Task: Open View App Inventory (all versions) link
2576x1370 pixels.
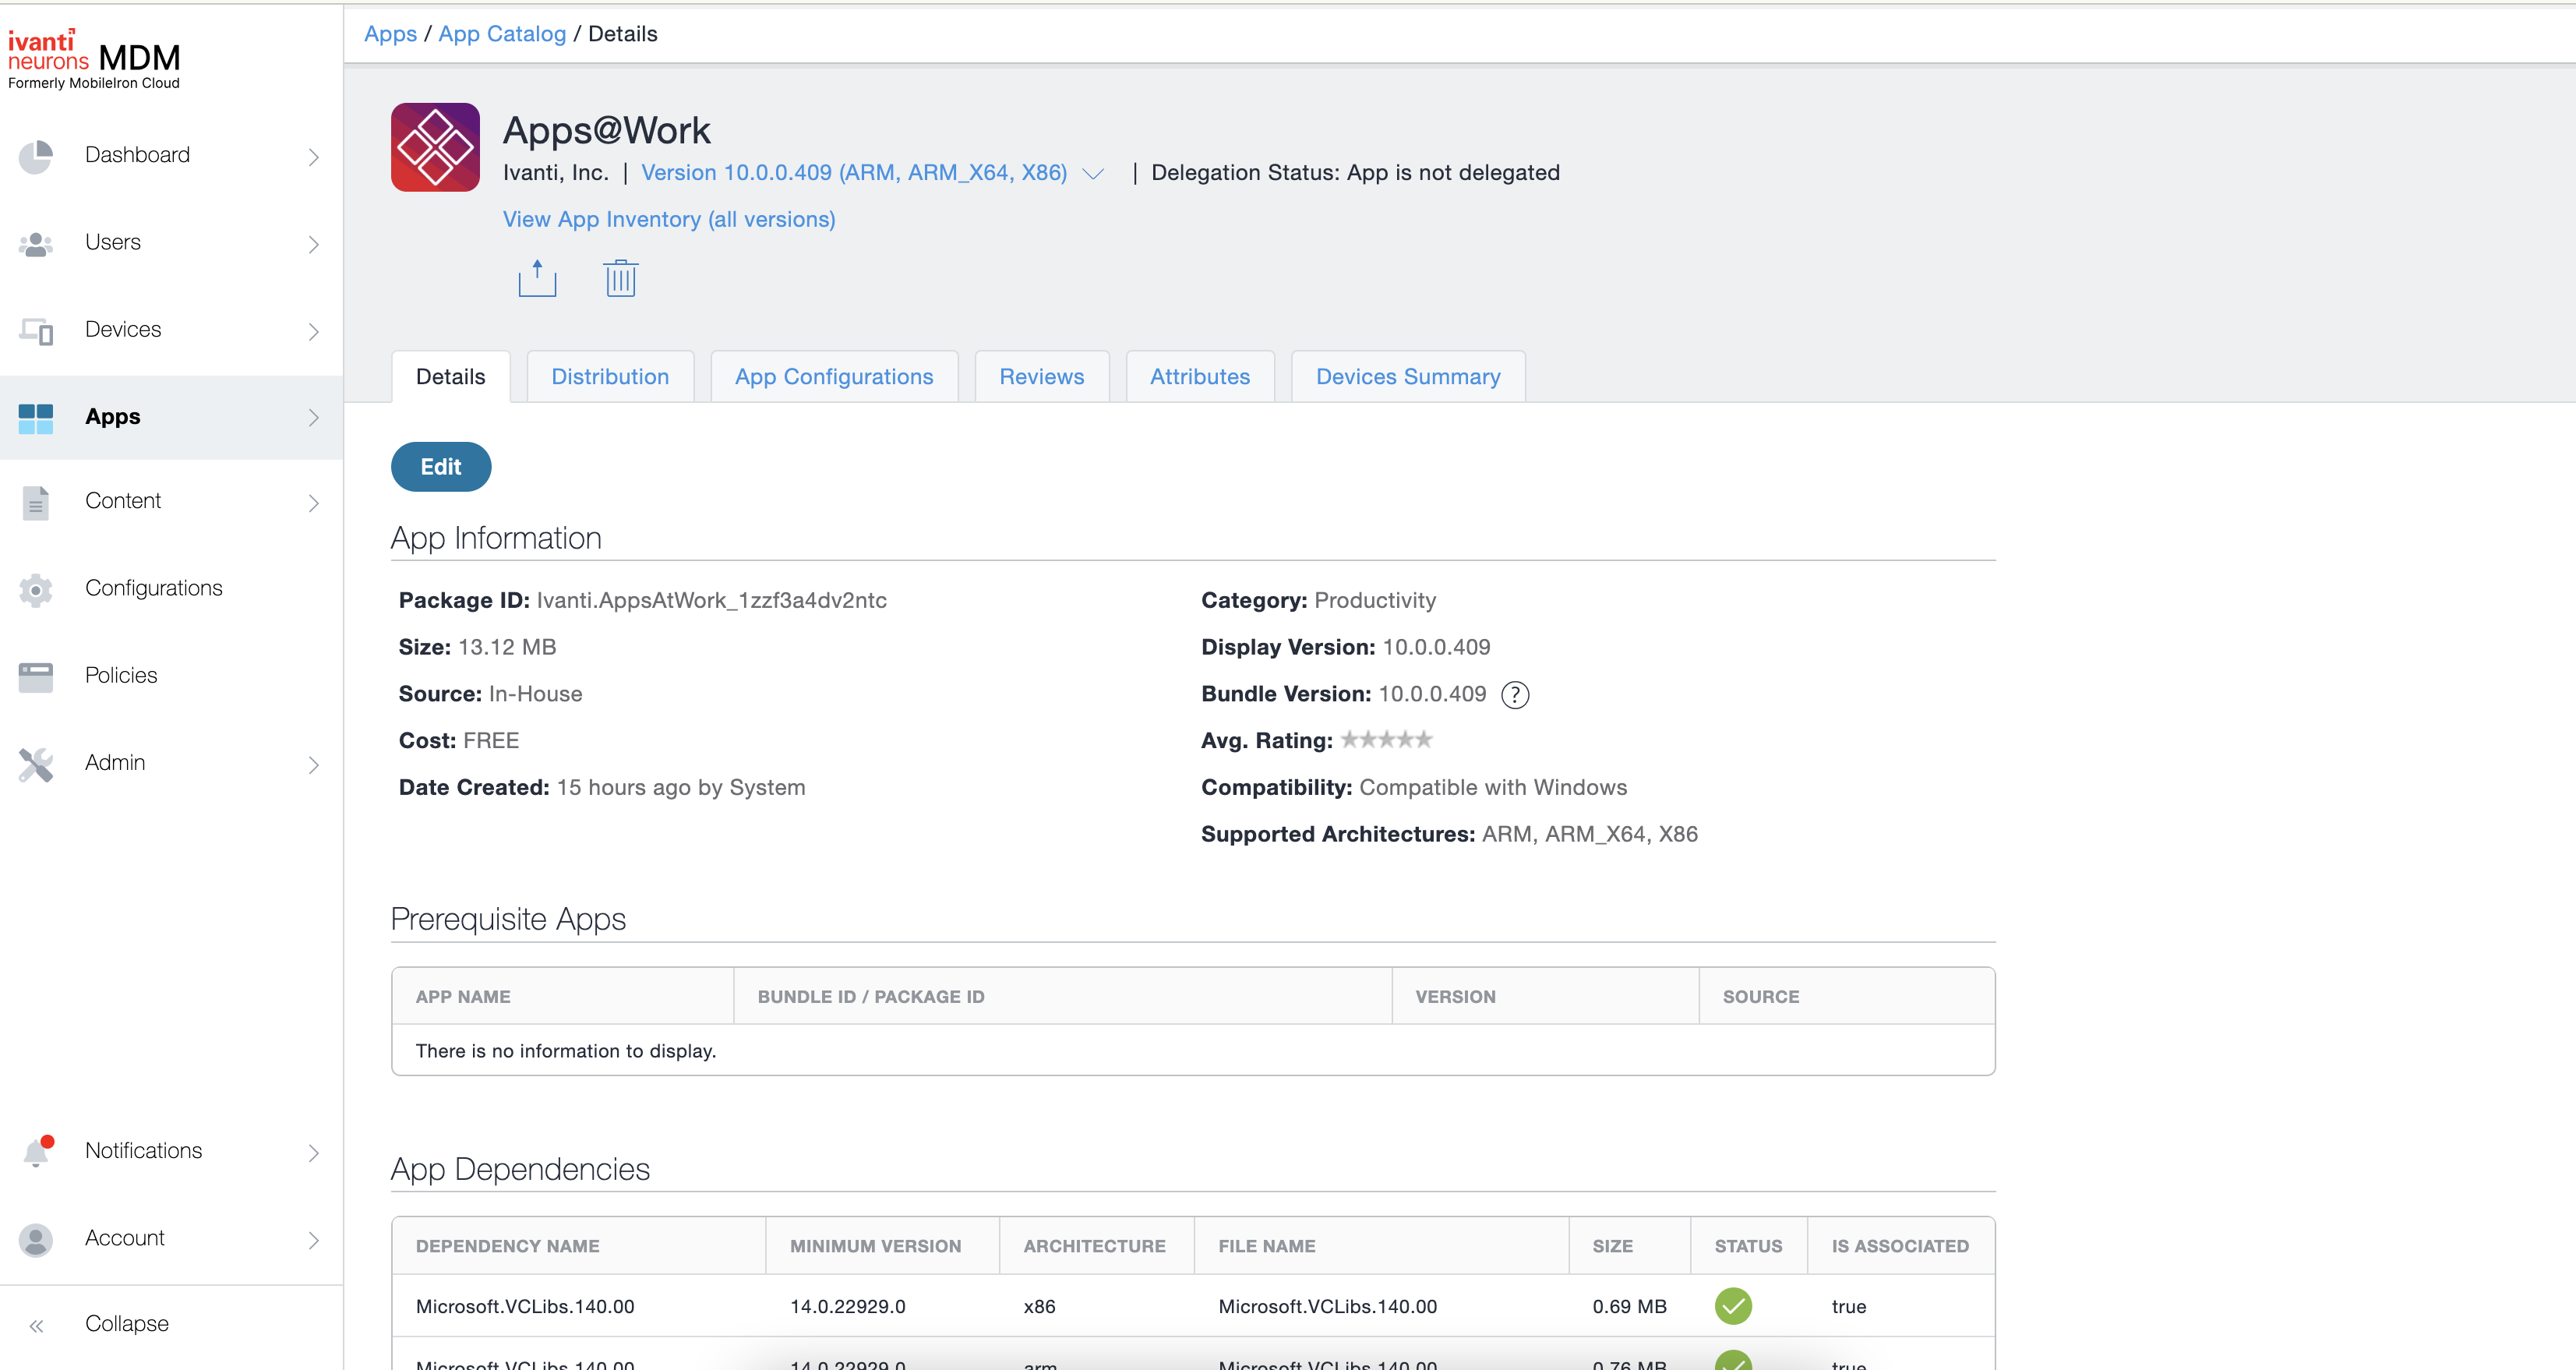Action: tap(668, 219)
